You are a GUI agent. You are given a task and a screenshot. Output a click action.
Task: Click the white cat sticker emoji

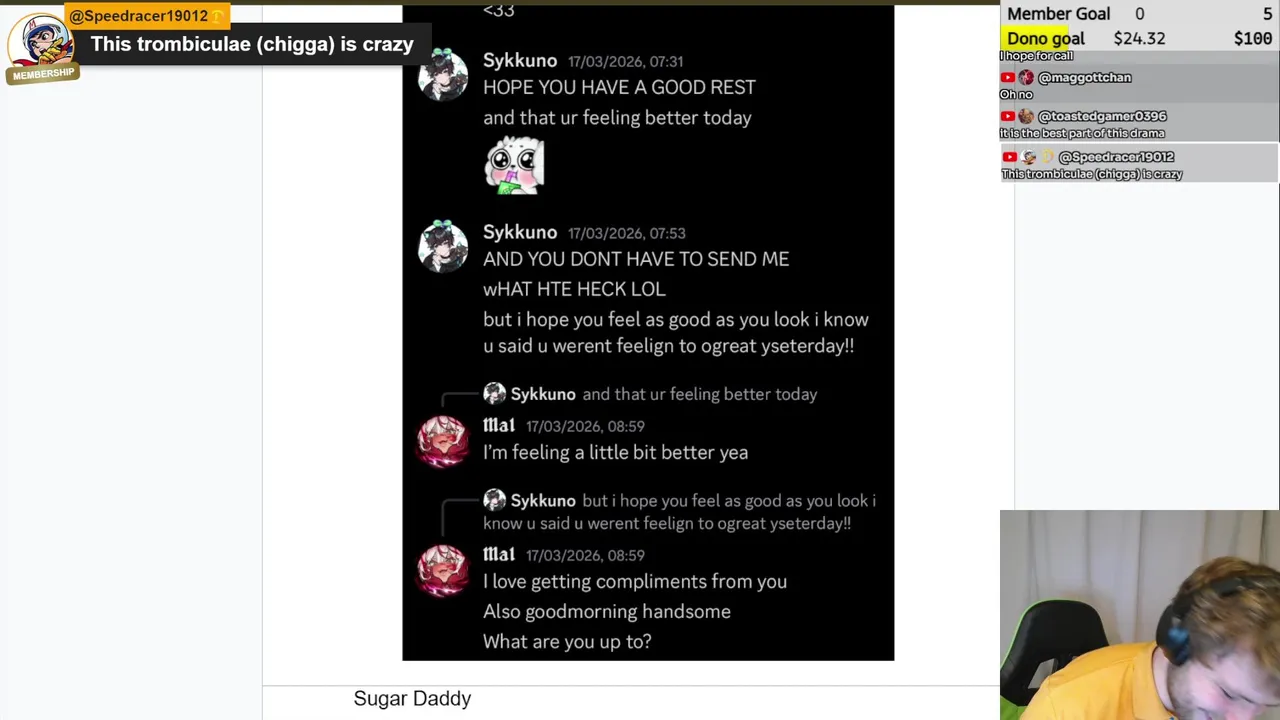tap(514, 165)
